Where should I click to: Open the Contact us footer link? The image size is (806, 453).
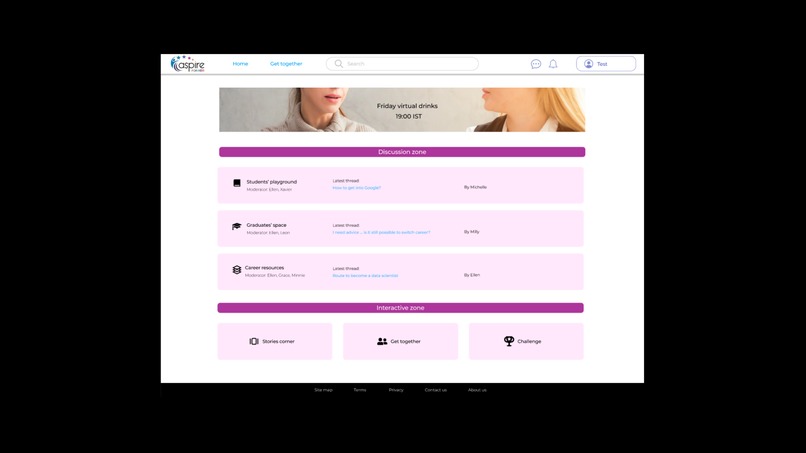[436, 390]
